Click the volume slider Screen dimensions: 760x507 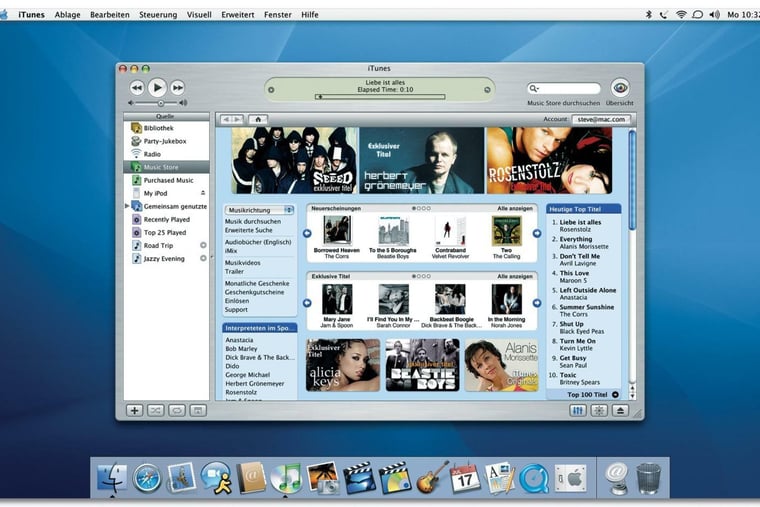click(158, 103)
